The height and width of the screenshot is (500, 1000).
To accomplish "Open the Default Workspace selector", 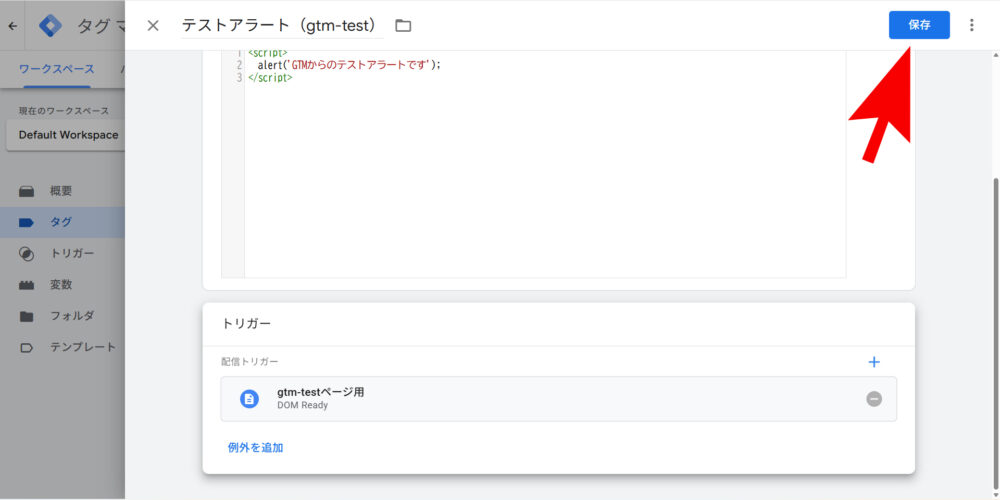I will point(66,135).
